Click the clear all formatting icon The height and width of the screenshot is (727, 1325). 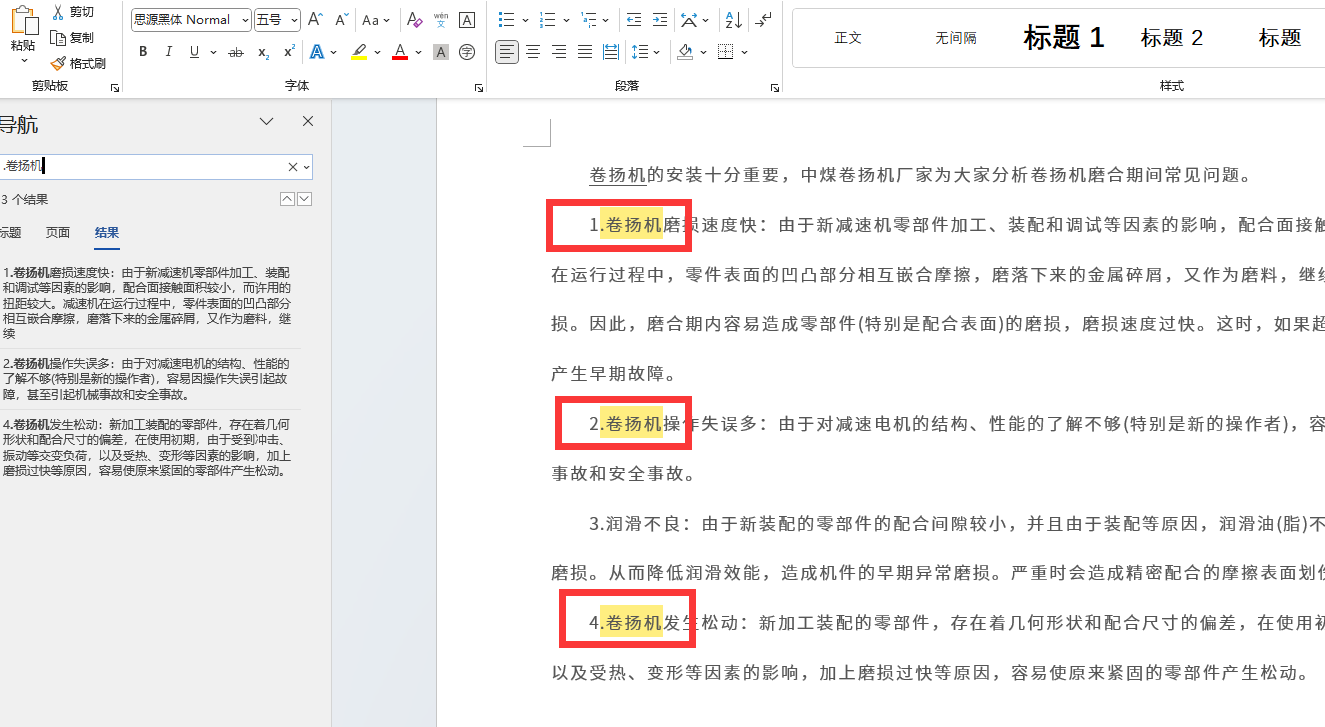[414, 19]
